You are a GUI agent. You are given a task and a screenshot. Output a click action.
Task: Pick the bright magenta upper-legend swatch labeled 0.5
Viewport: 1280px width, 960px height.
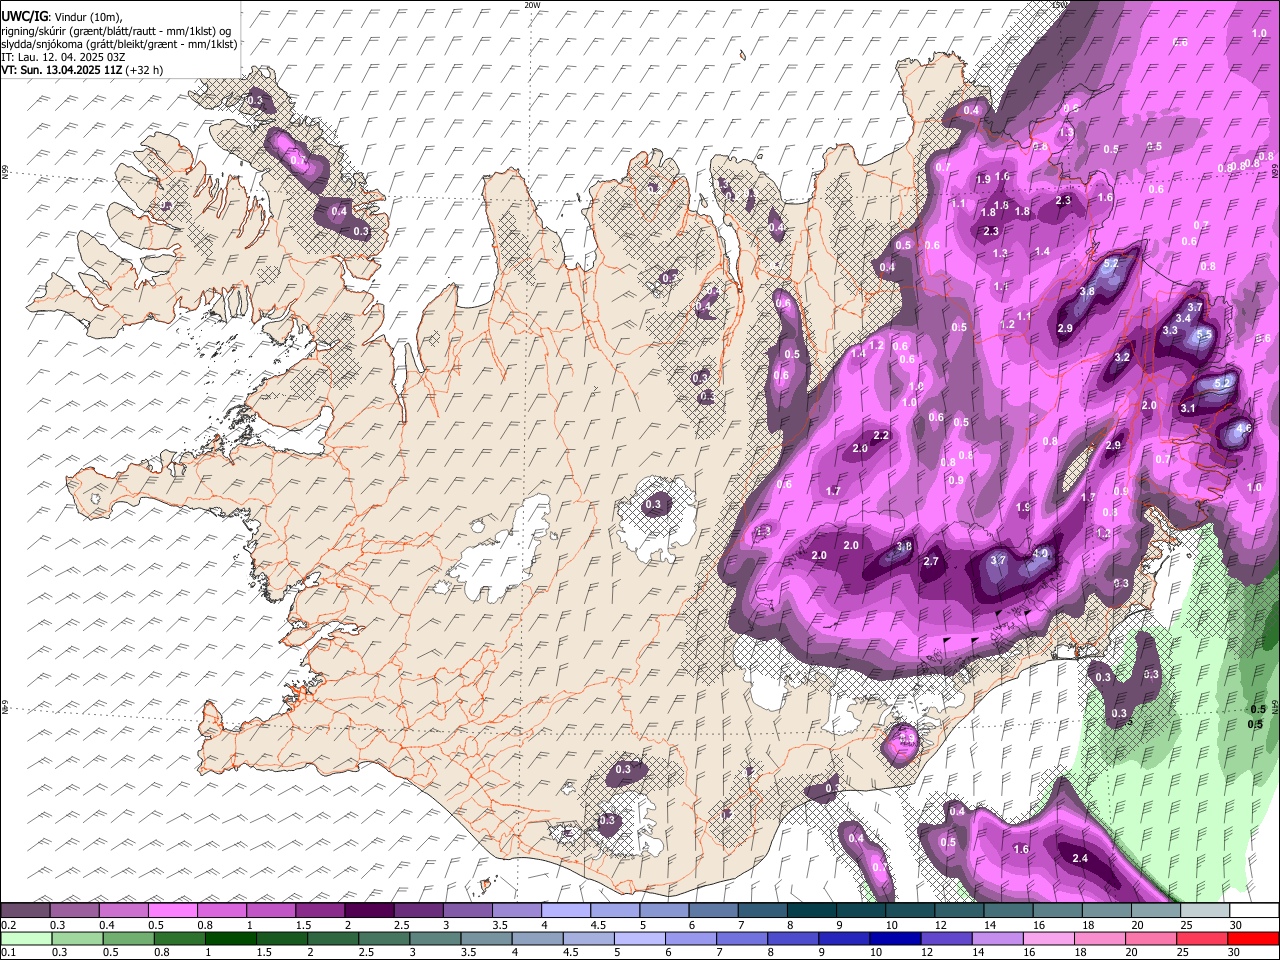click(172, 911)
